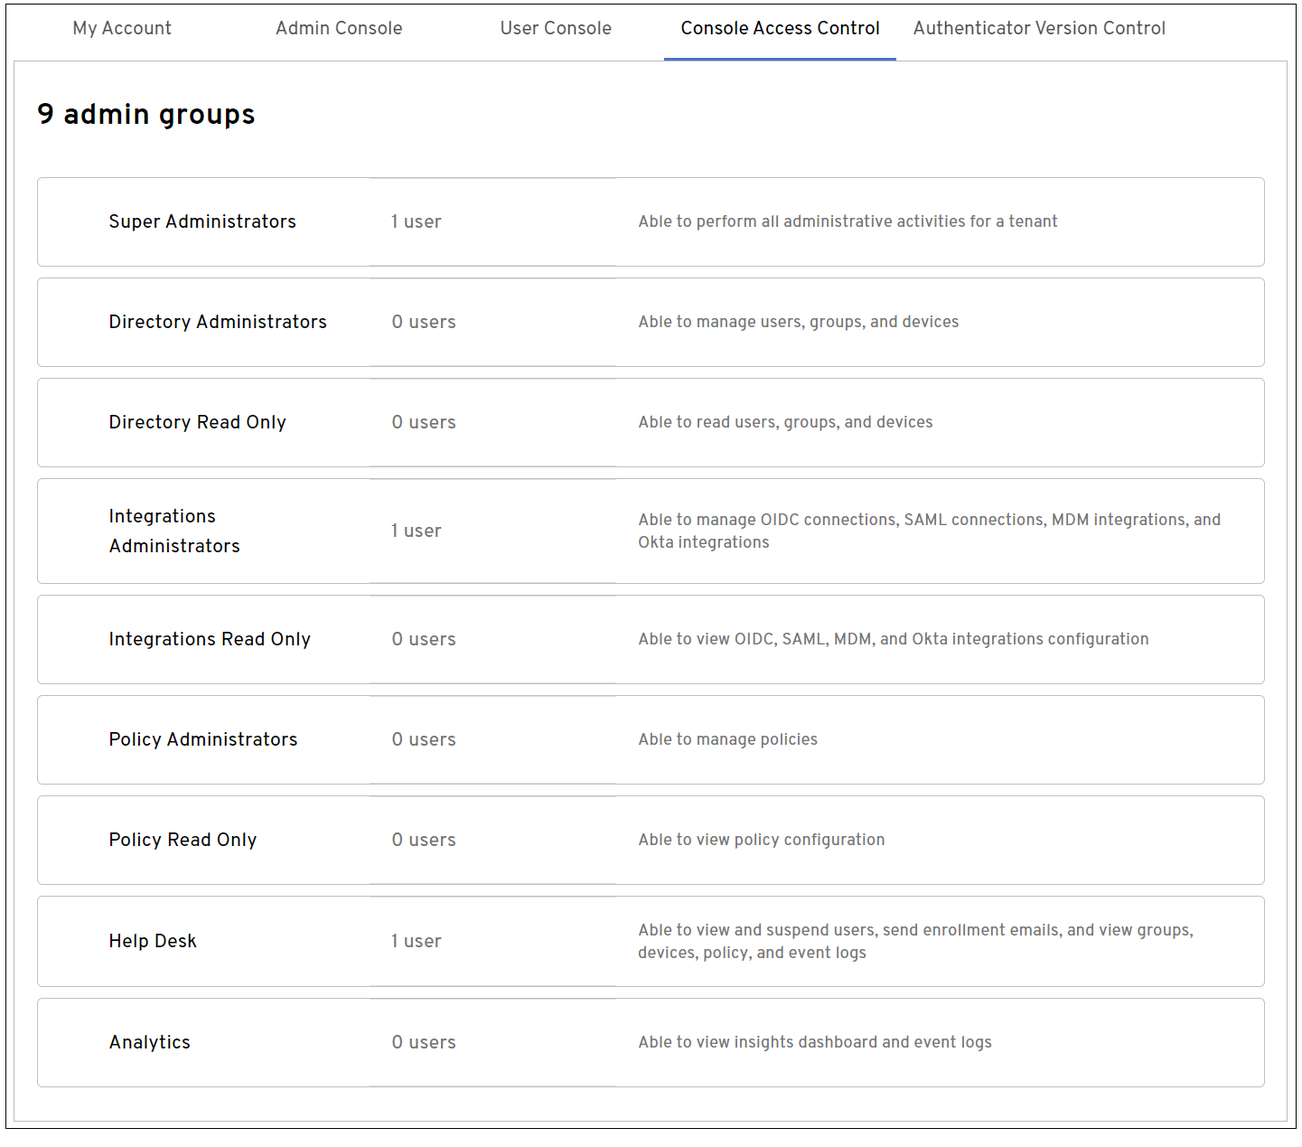Click the Help Desk user count
This screenshot has height=1147, width=1302.
point(416,941)
